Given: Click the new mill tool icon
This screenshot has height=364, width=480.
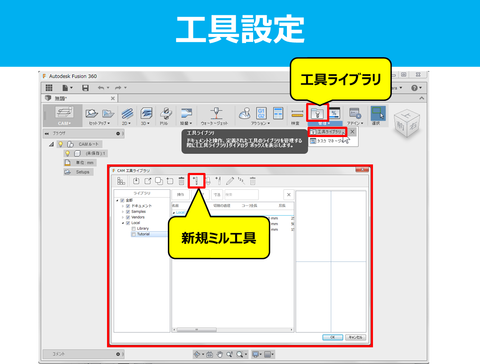Looking at the screenshot, I should (196, 181).
